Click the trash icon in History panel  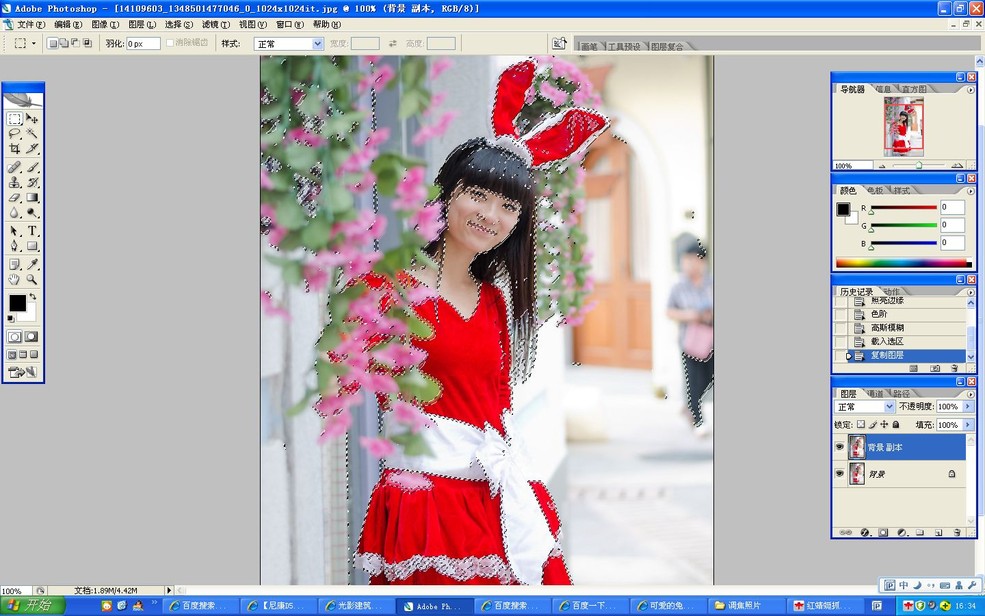(953, 368)
